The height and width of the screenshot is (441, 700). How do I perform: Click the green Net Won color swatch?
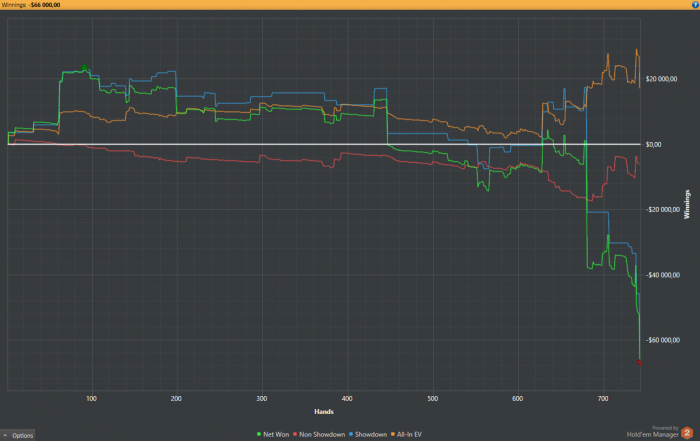tap(259, 434)
